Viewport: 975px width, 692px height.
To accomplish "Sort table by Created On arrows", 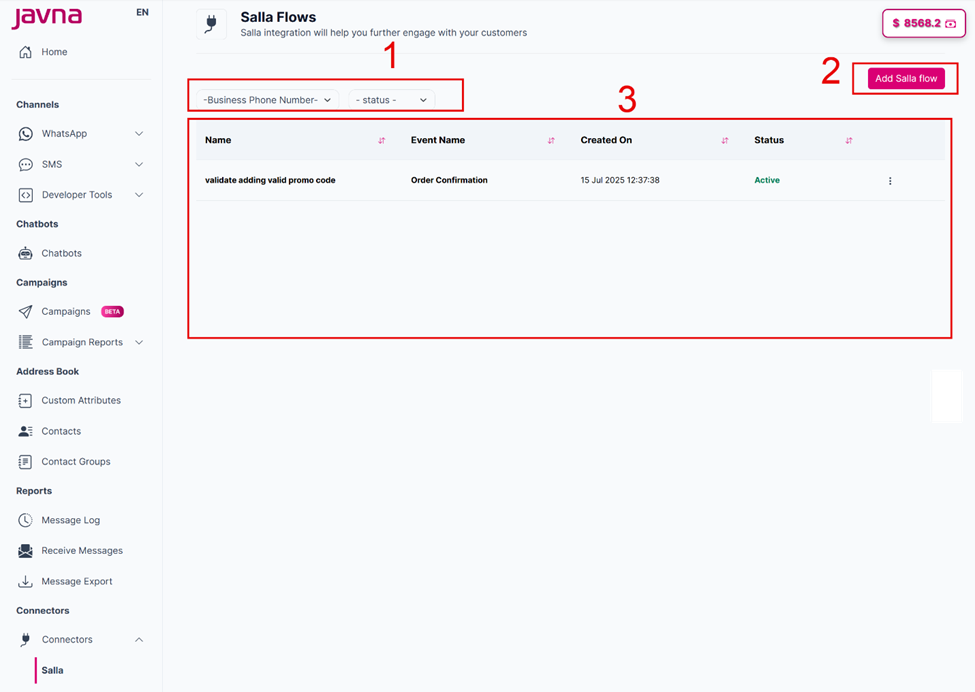I will click(x=725, y=141).
